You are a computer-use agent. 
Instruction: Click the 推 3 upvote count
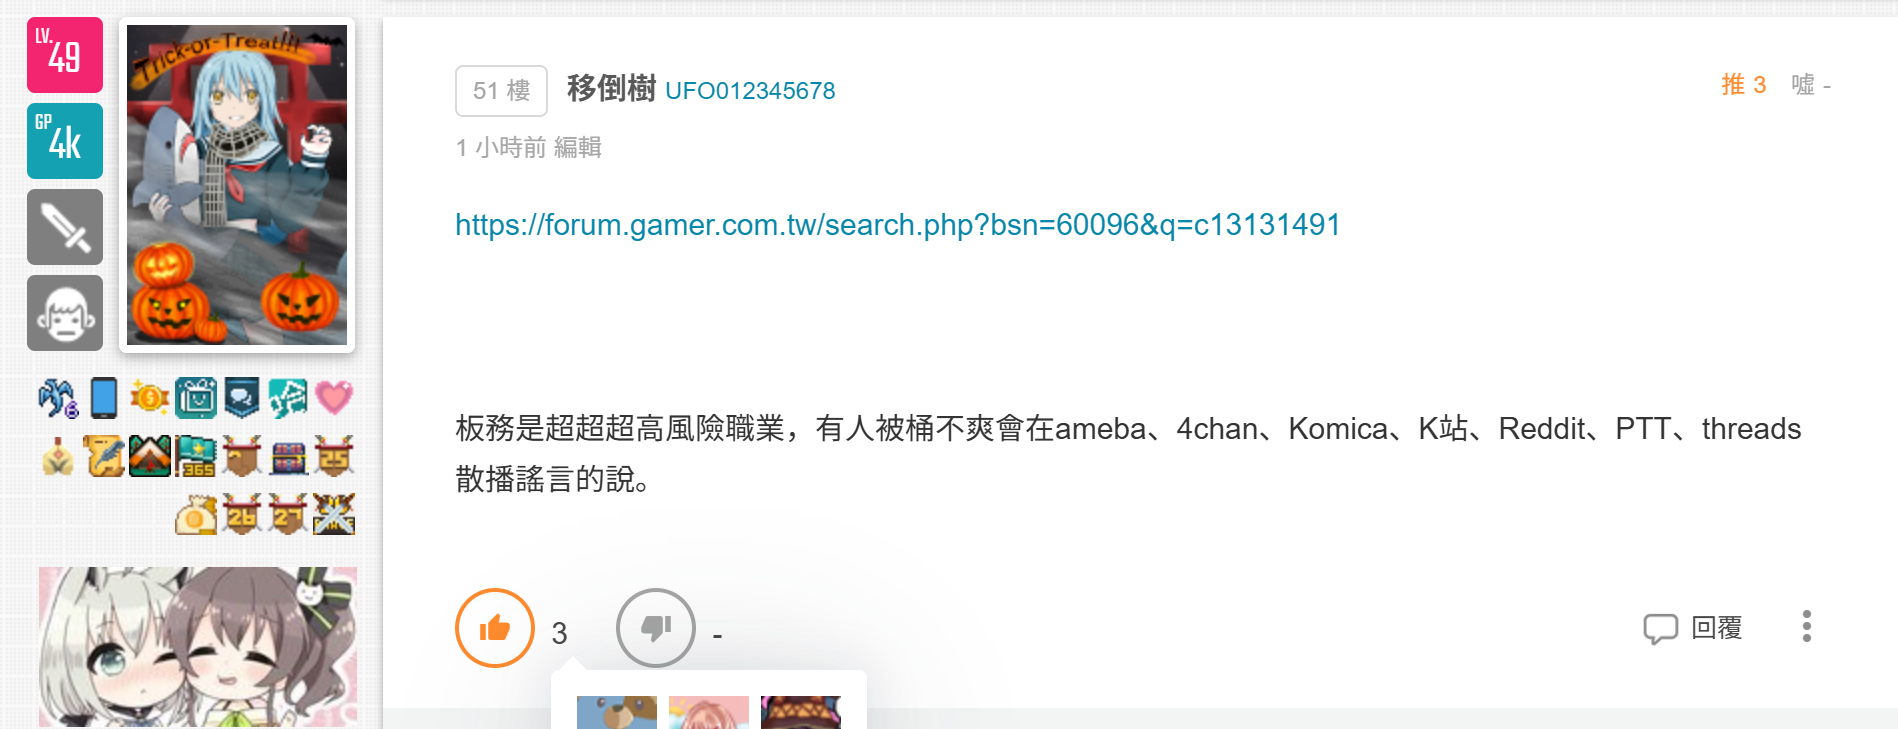[1744, 85]
